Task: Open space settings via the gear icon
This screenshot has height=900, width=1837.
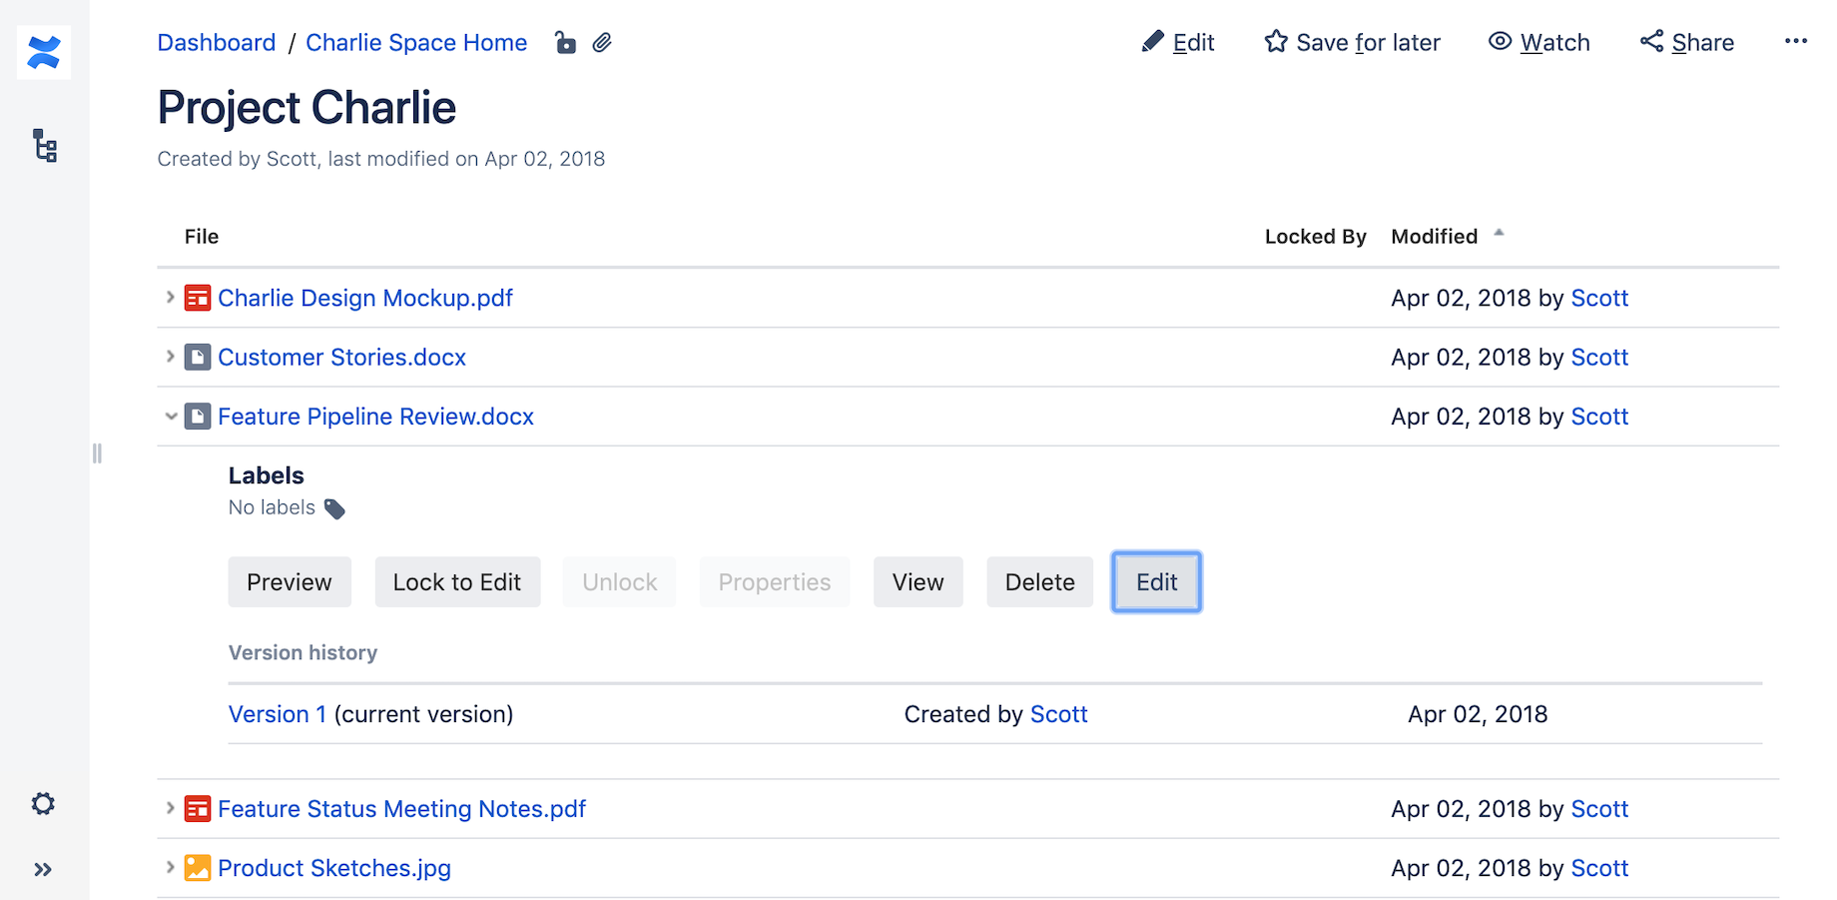Action: pos(43,803)
